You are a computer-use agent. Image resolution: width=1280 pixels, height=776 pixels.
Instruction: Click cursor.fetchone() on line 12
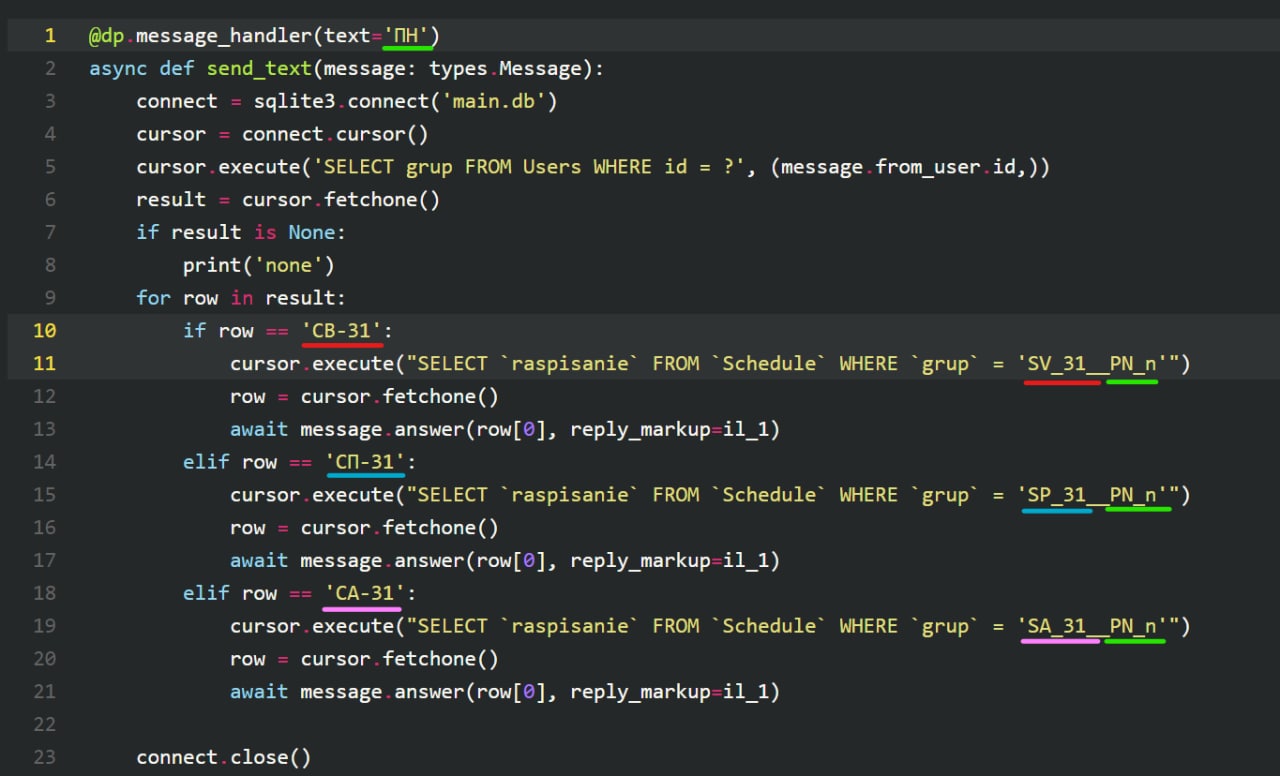point(400,396)
